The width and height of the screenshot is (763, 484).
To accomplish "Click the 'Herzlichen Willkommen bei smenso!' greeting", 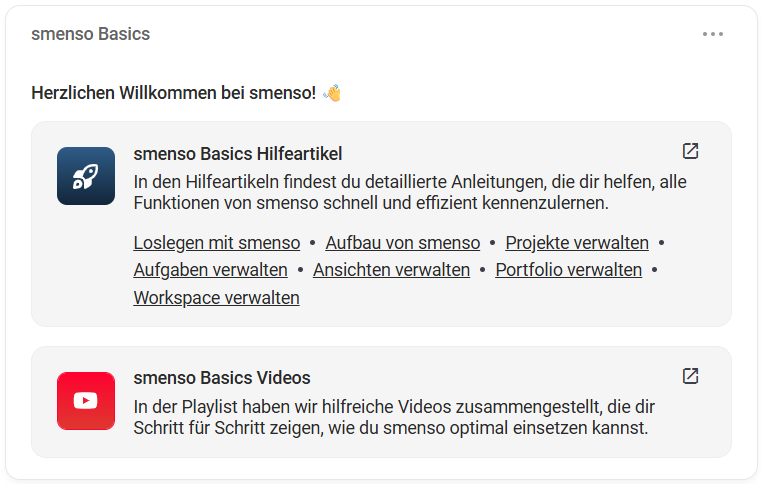I will (x=173, y=94).
